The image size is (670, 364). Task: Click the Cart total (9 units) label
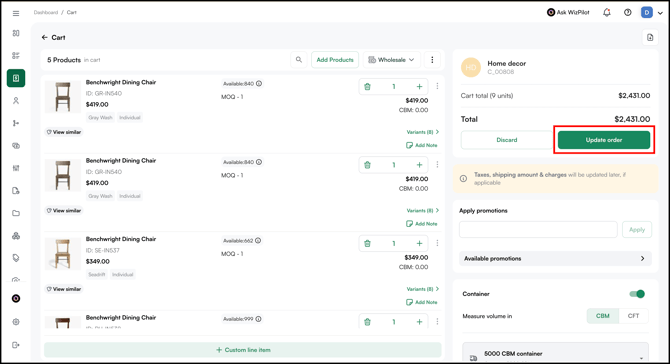coord(487,96)
